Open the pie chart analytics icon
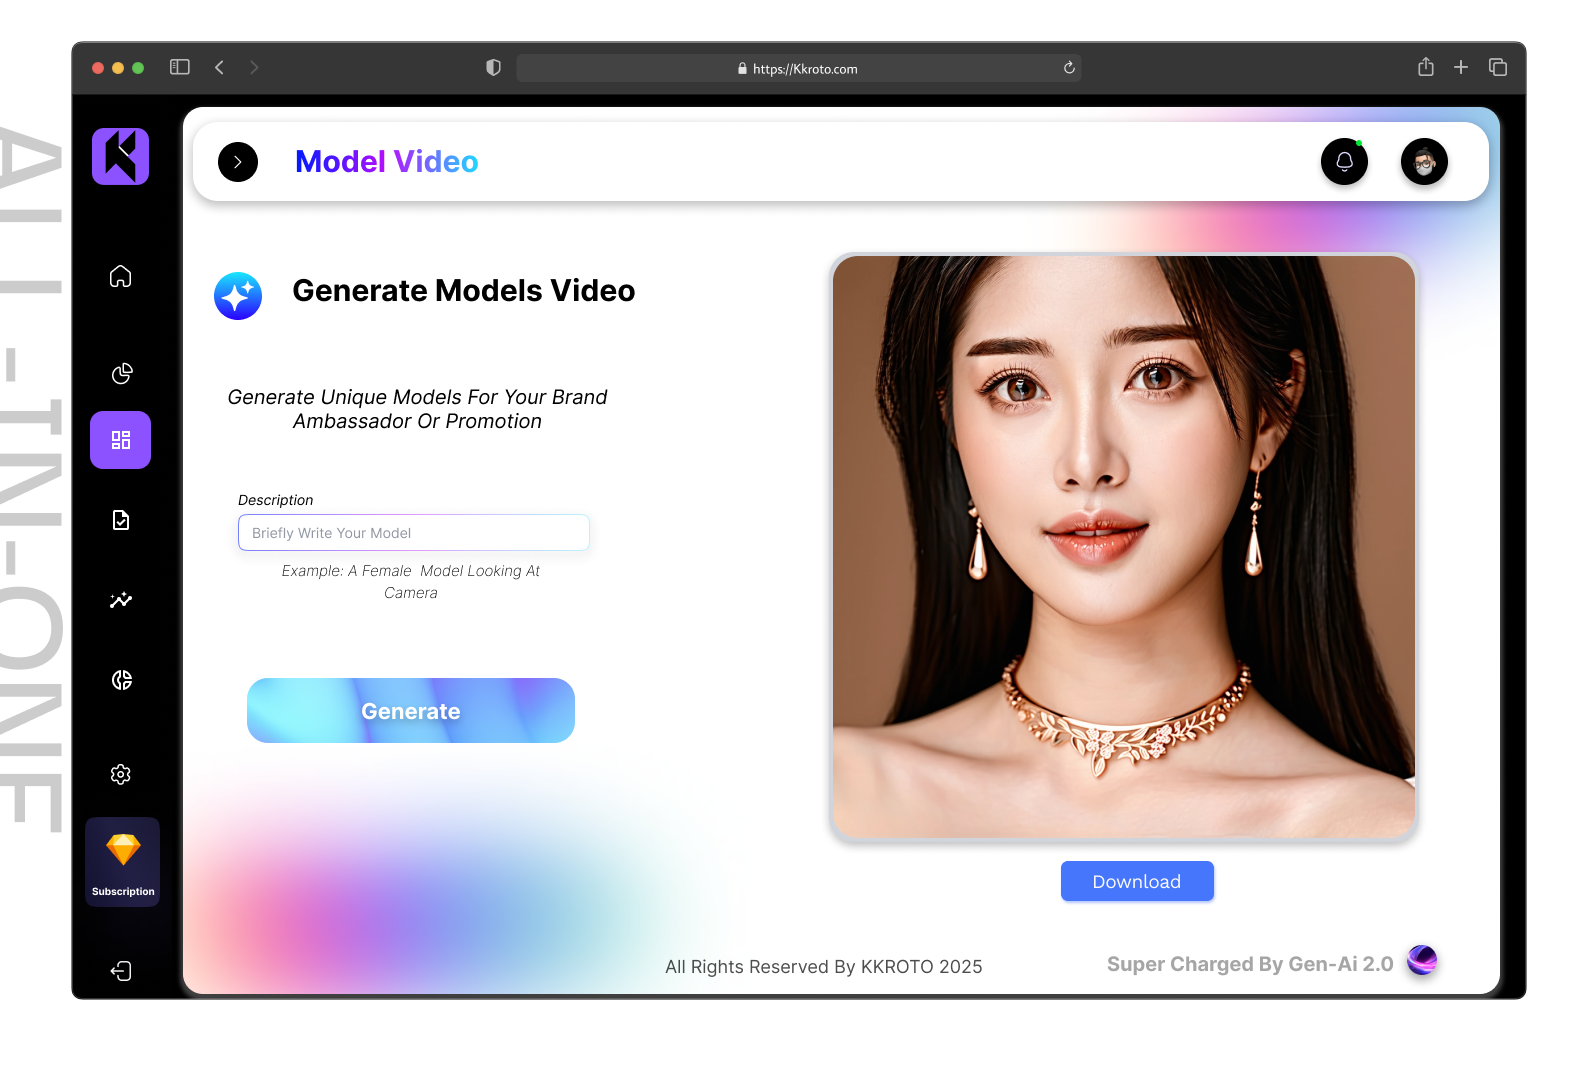Image resolution: width=1584 pixels, height=1067 pixels. (x=121, y=373)
